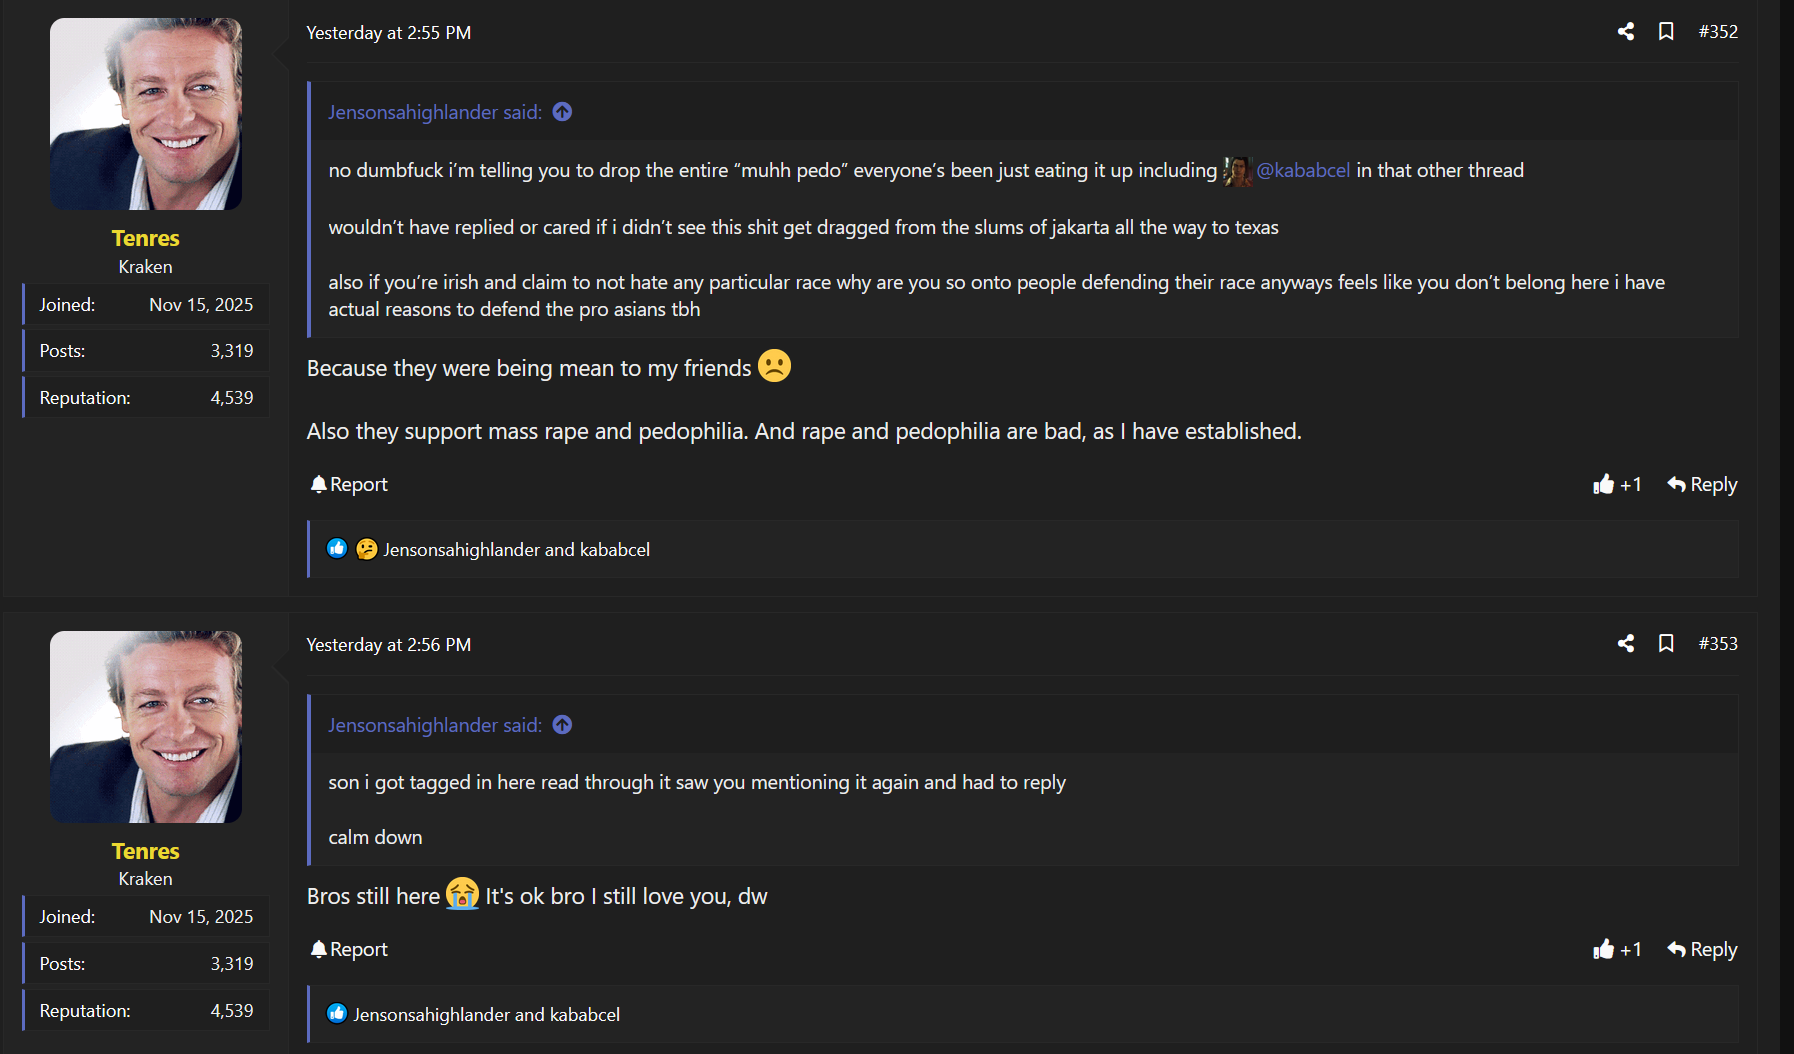
Task: Click Tenres username in first post
Action: click(x=146, y=239)
